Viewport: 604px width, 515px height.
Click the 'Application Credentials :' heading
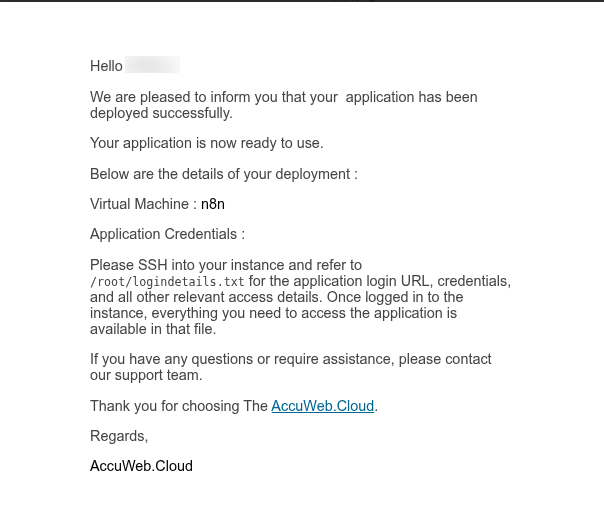(168, 234)
